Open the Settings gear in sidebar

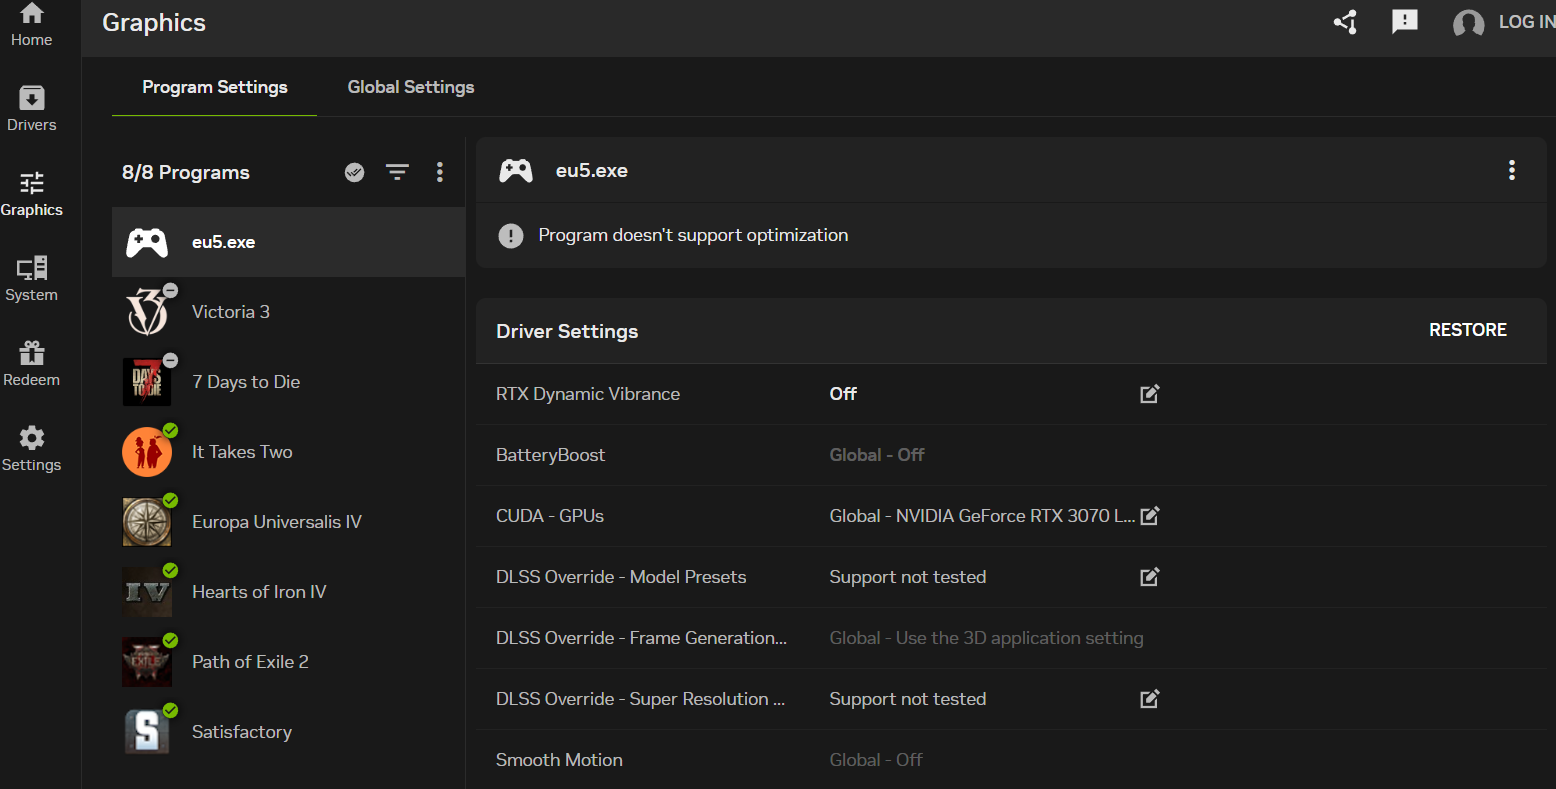(x=31, y=449)
